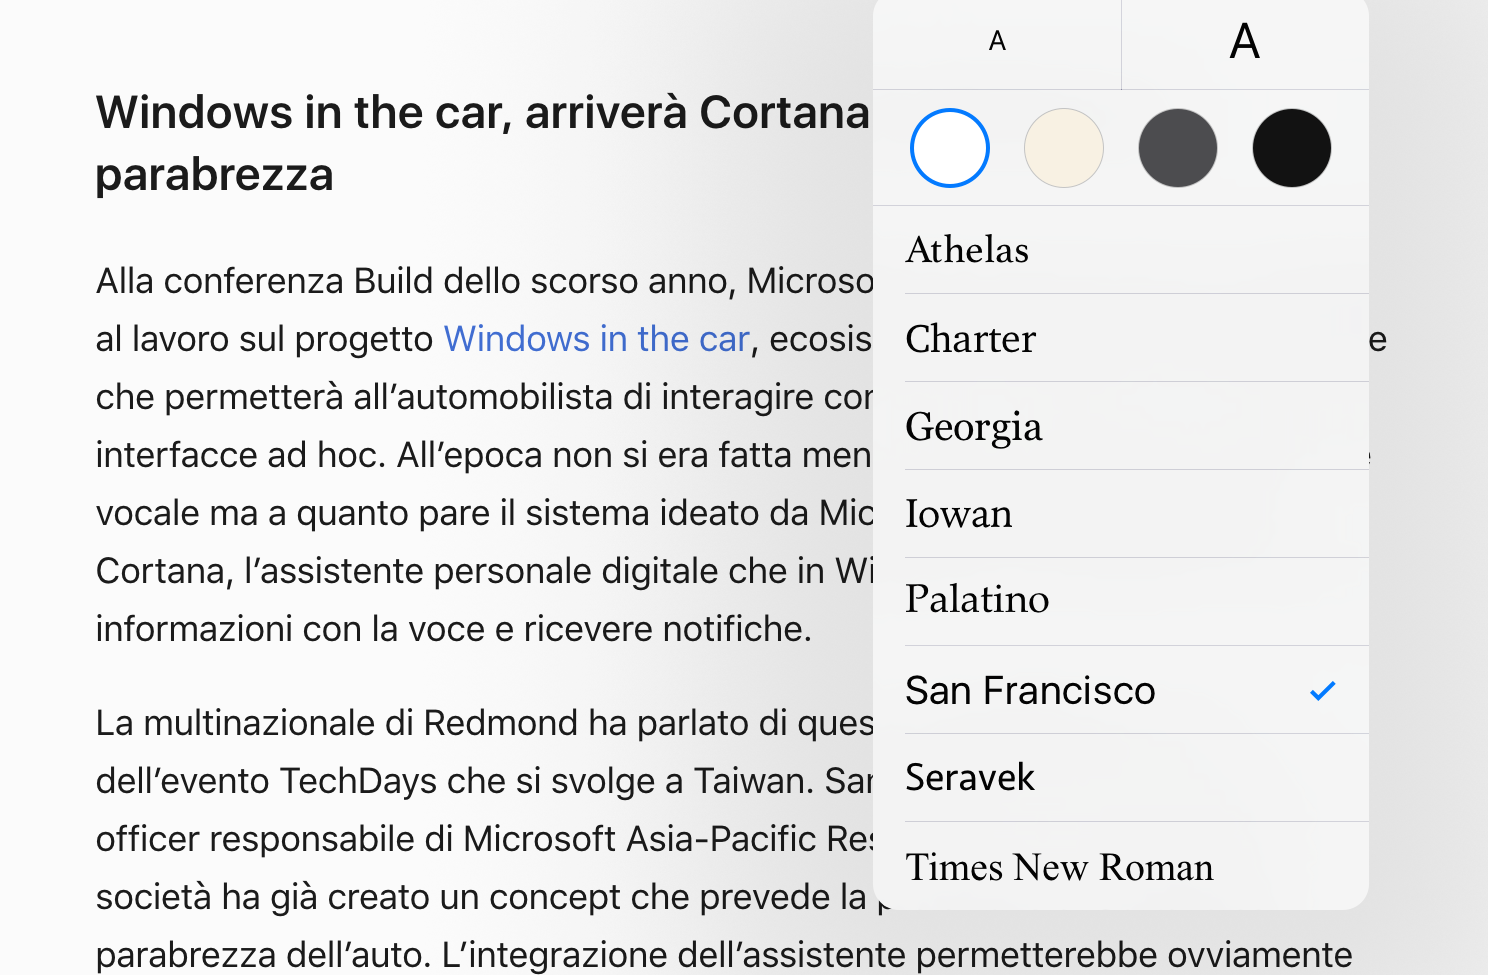Choose the San Francisco font
Viewport: 1488px width, 975px height.
[x=1030, y=691]
